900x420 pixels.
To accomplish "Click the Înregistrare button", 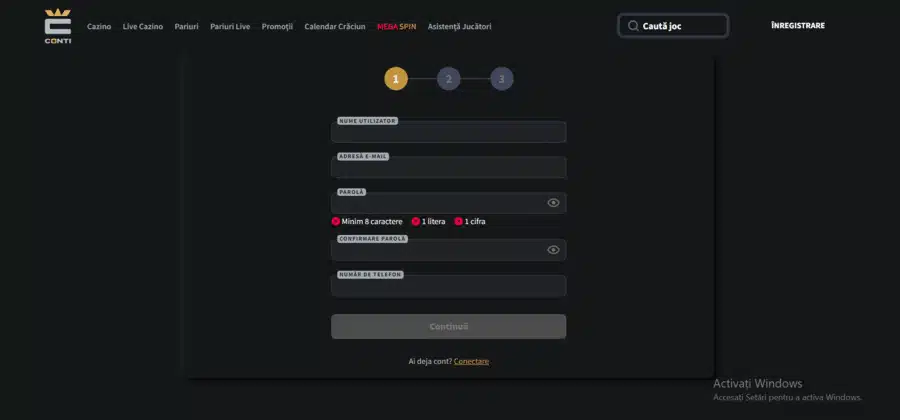I will 798,26.
